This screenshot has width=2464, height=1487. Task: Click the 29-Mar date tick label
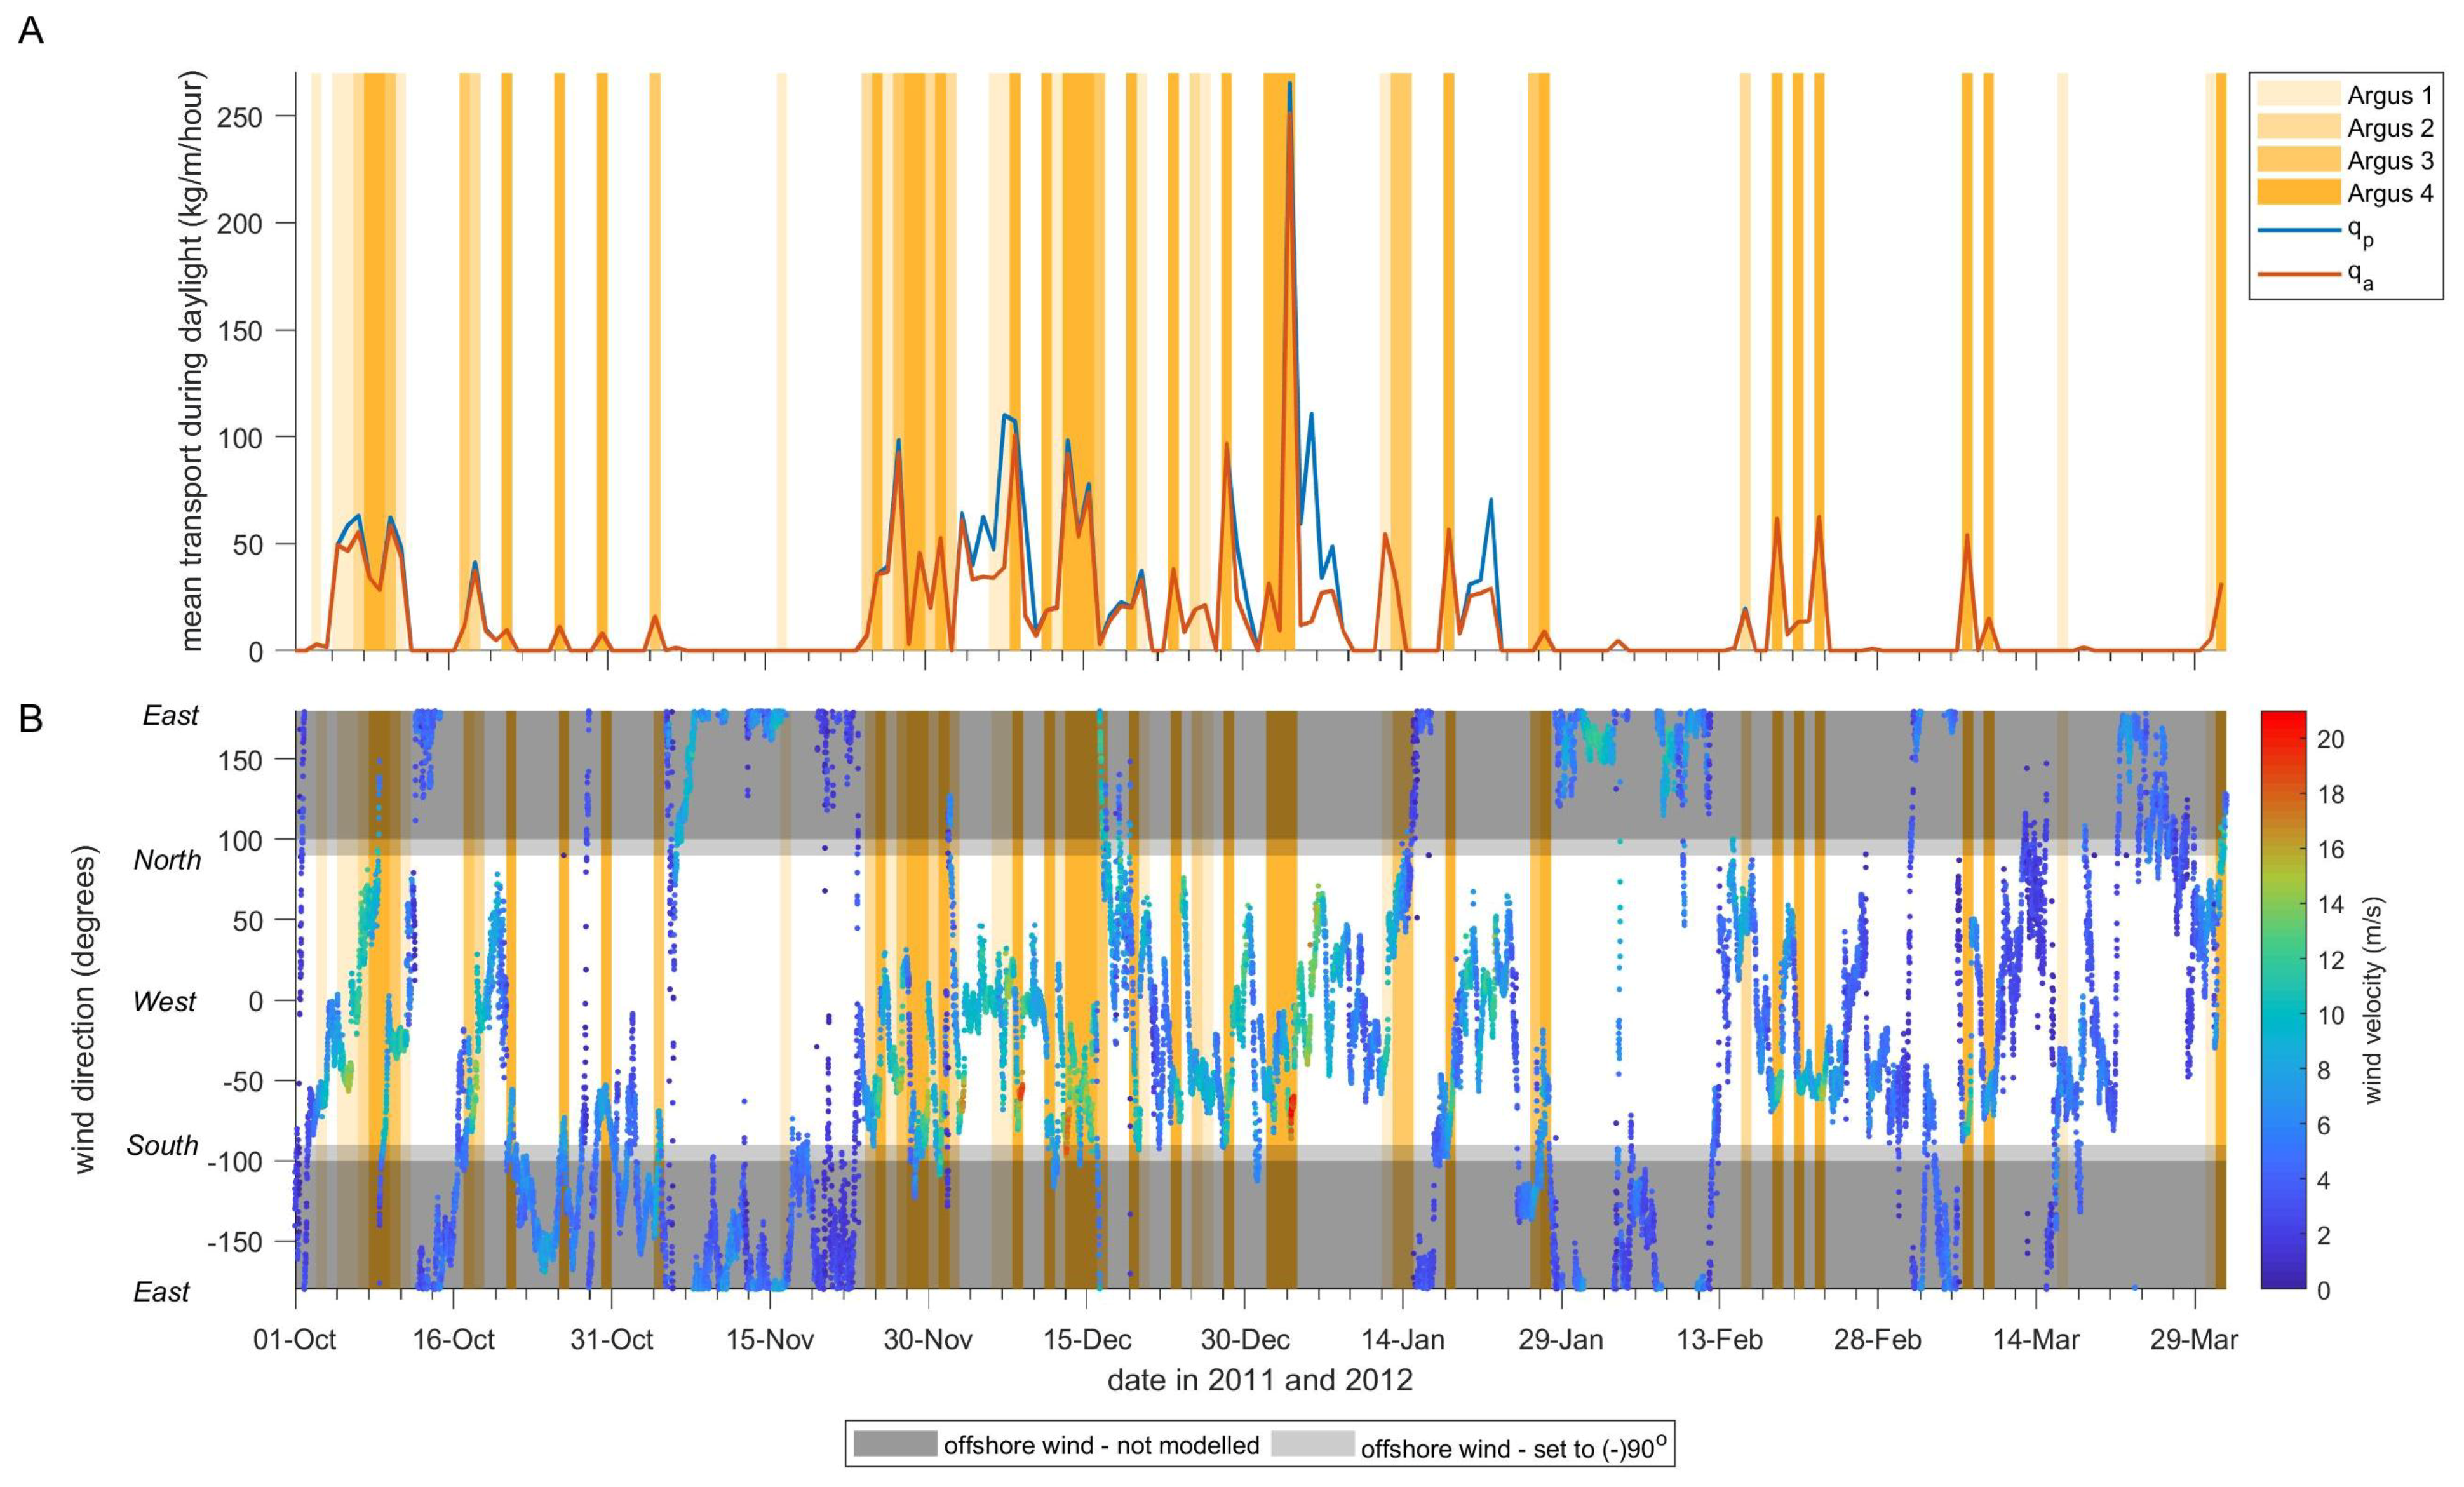(2194, 1340)
